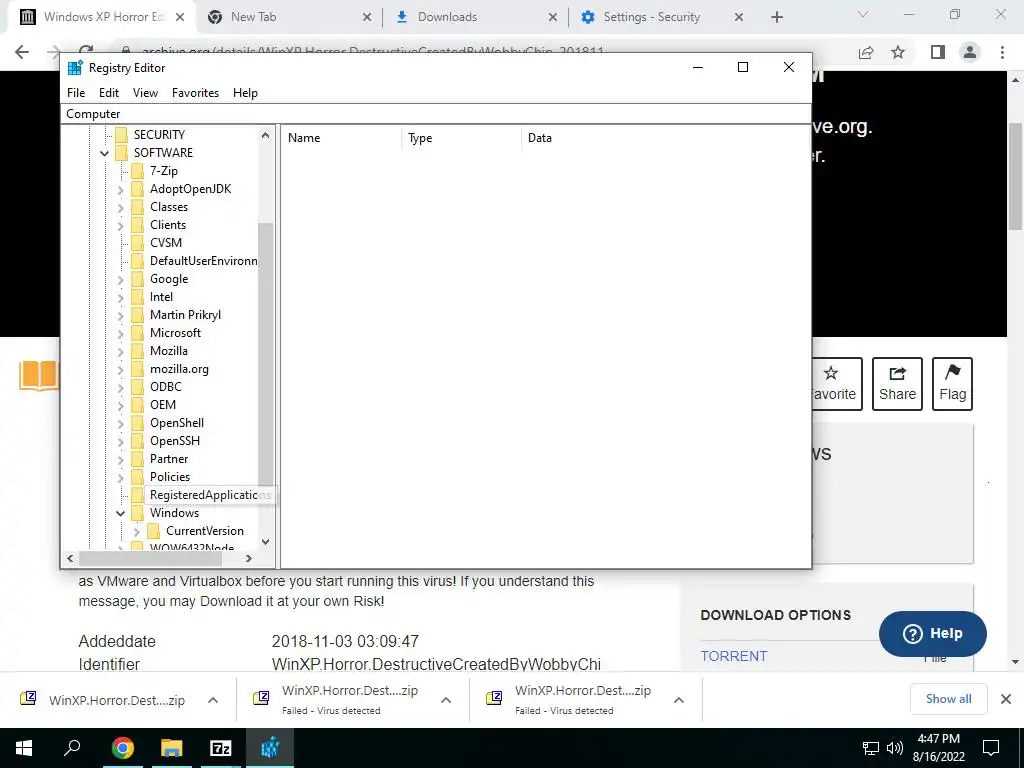The width and height of the screenshot is (1024, 768).
Task: Select the Mozilla key folder icon
Action: click(x=137, y=351)
